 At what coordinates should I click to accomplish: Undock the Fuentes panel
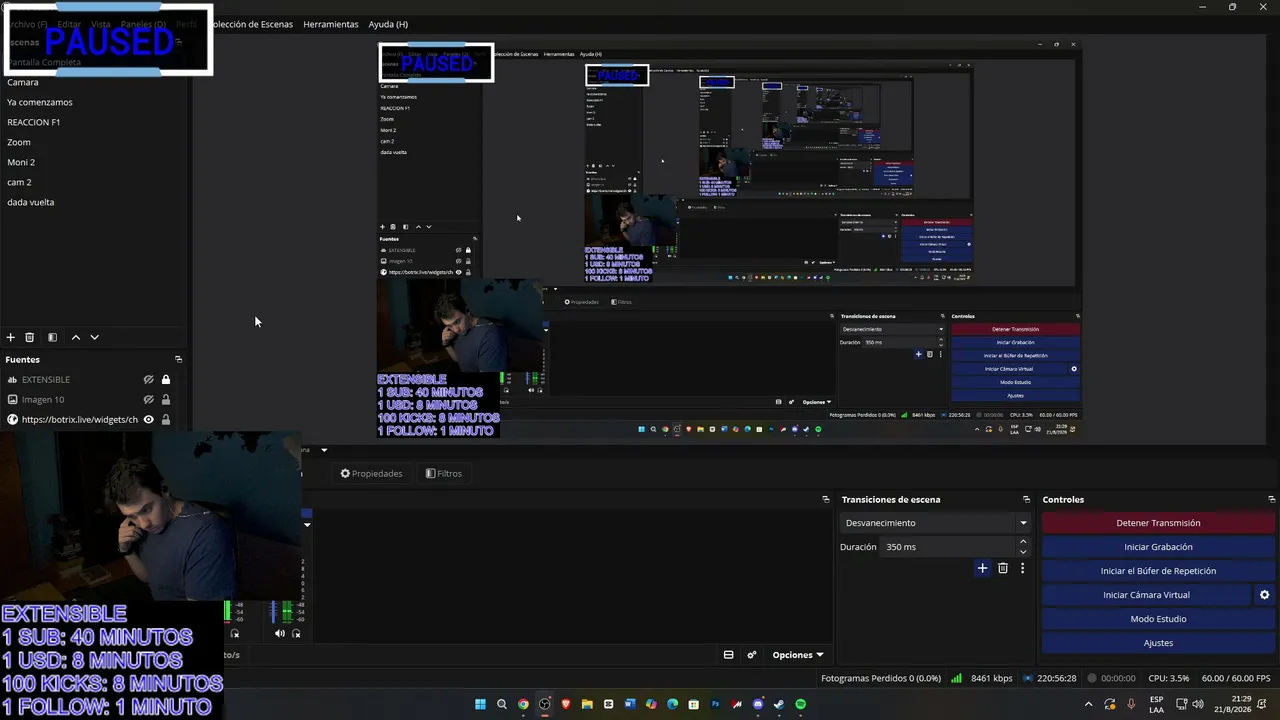click(x=178, y=359)
